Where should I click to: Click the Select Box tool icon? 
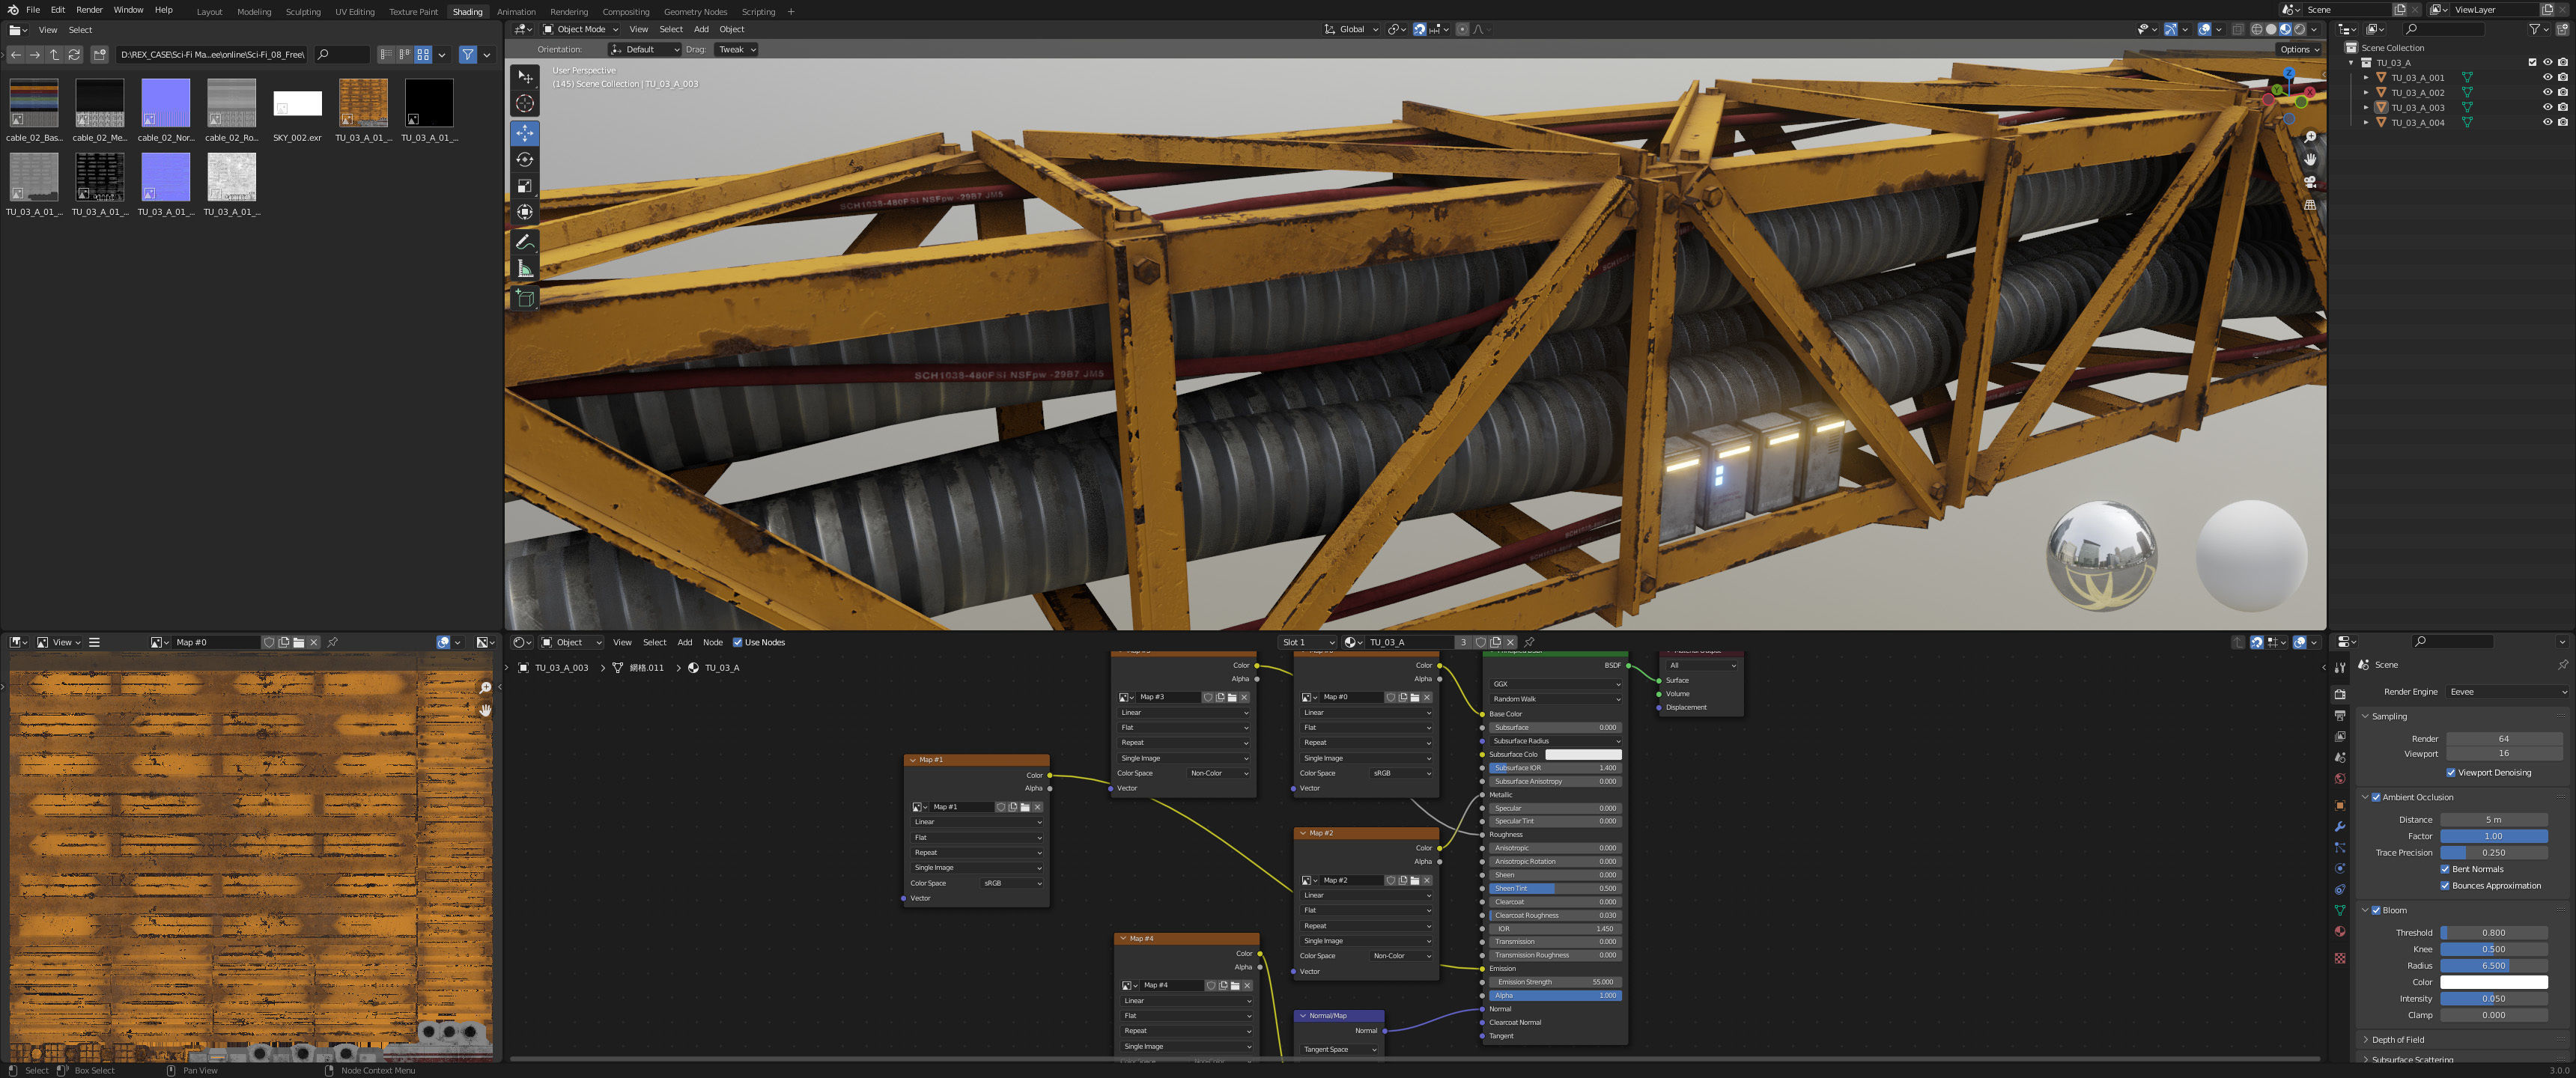(x=524, y=77)
